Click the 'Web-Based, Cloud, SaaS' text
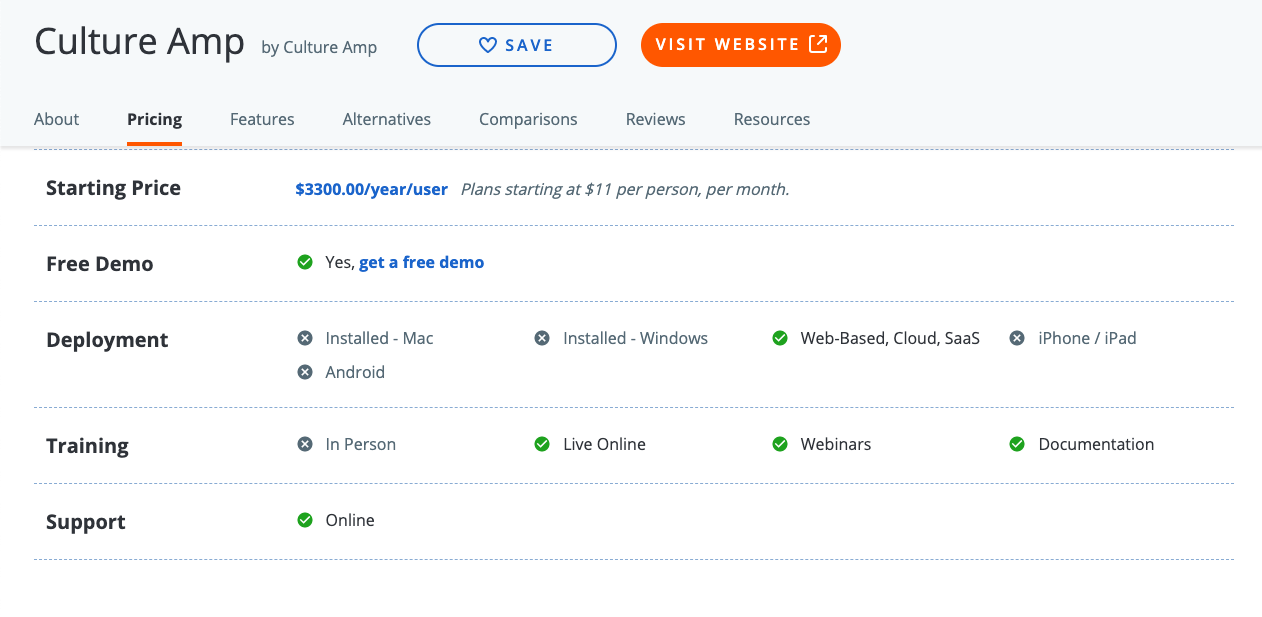1262x617 pixels. click(x=890, y=338)
